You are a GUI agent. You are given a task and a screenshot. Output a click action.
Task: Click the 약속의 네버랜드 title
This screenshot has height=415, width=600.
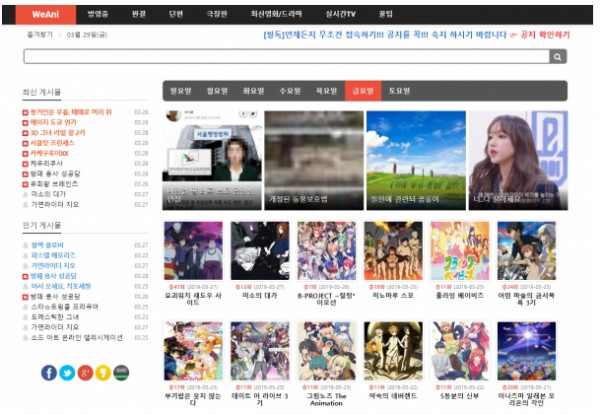[x=393, y=396]
